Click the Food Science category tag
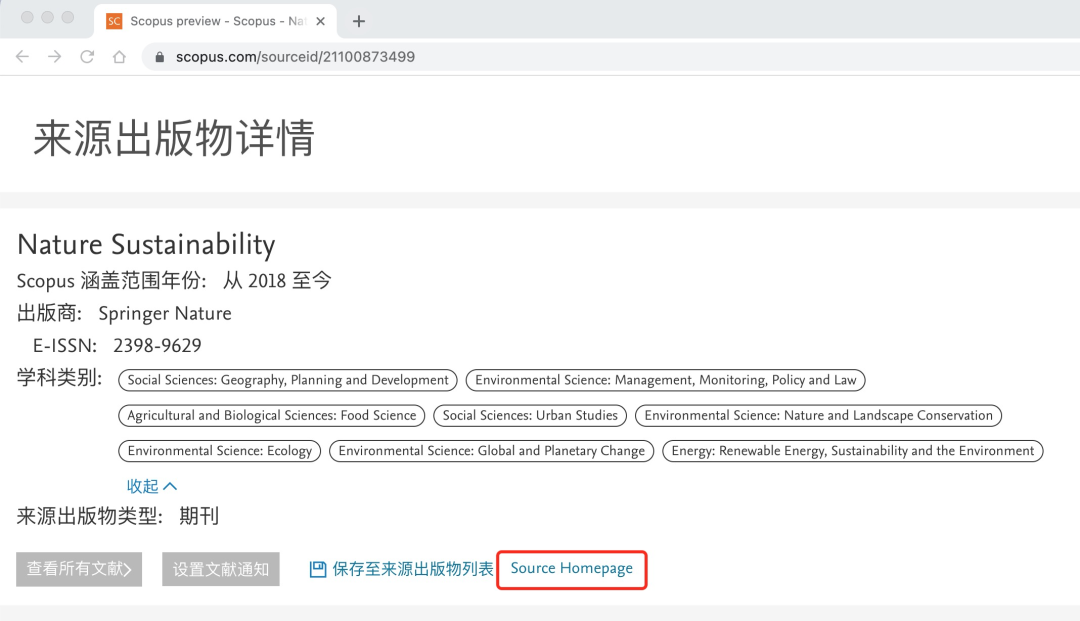The height and width of the screenshot is (621, 1080). click(x=271, y=415)
